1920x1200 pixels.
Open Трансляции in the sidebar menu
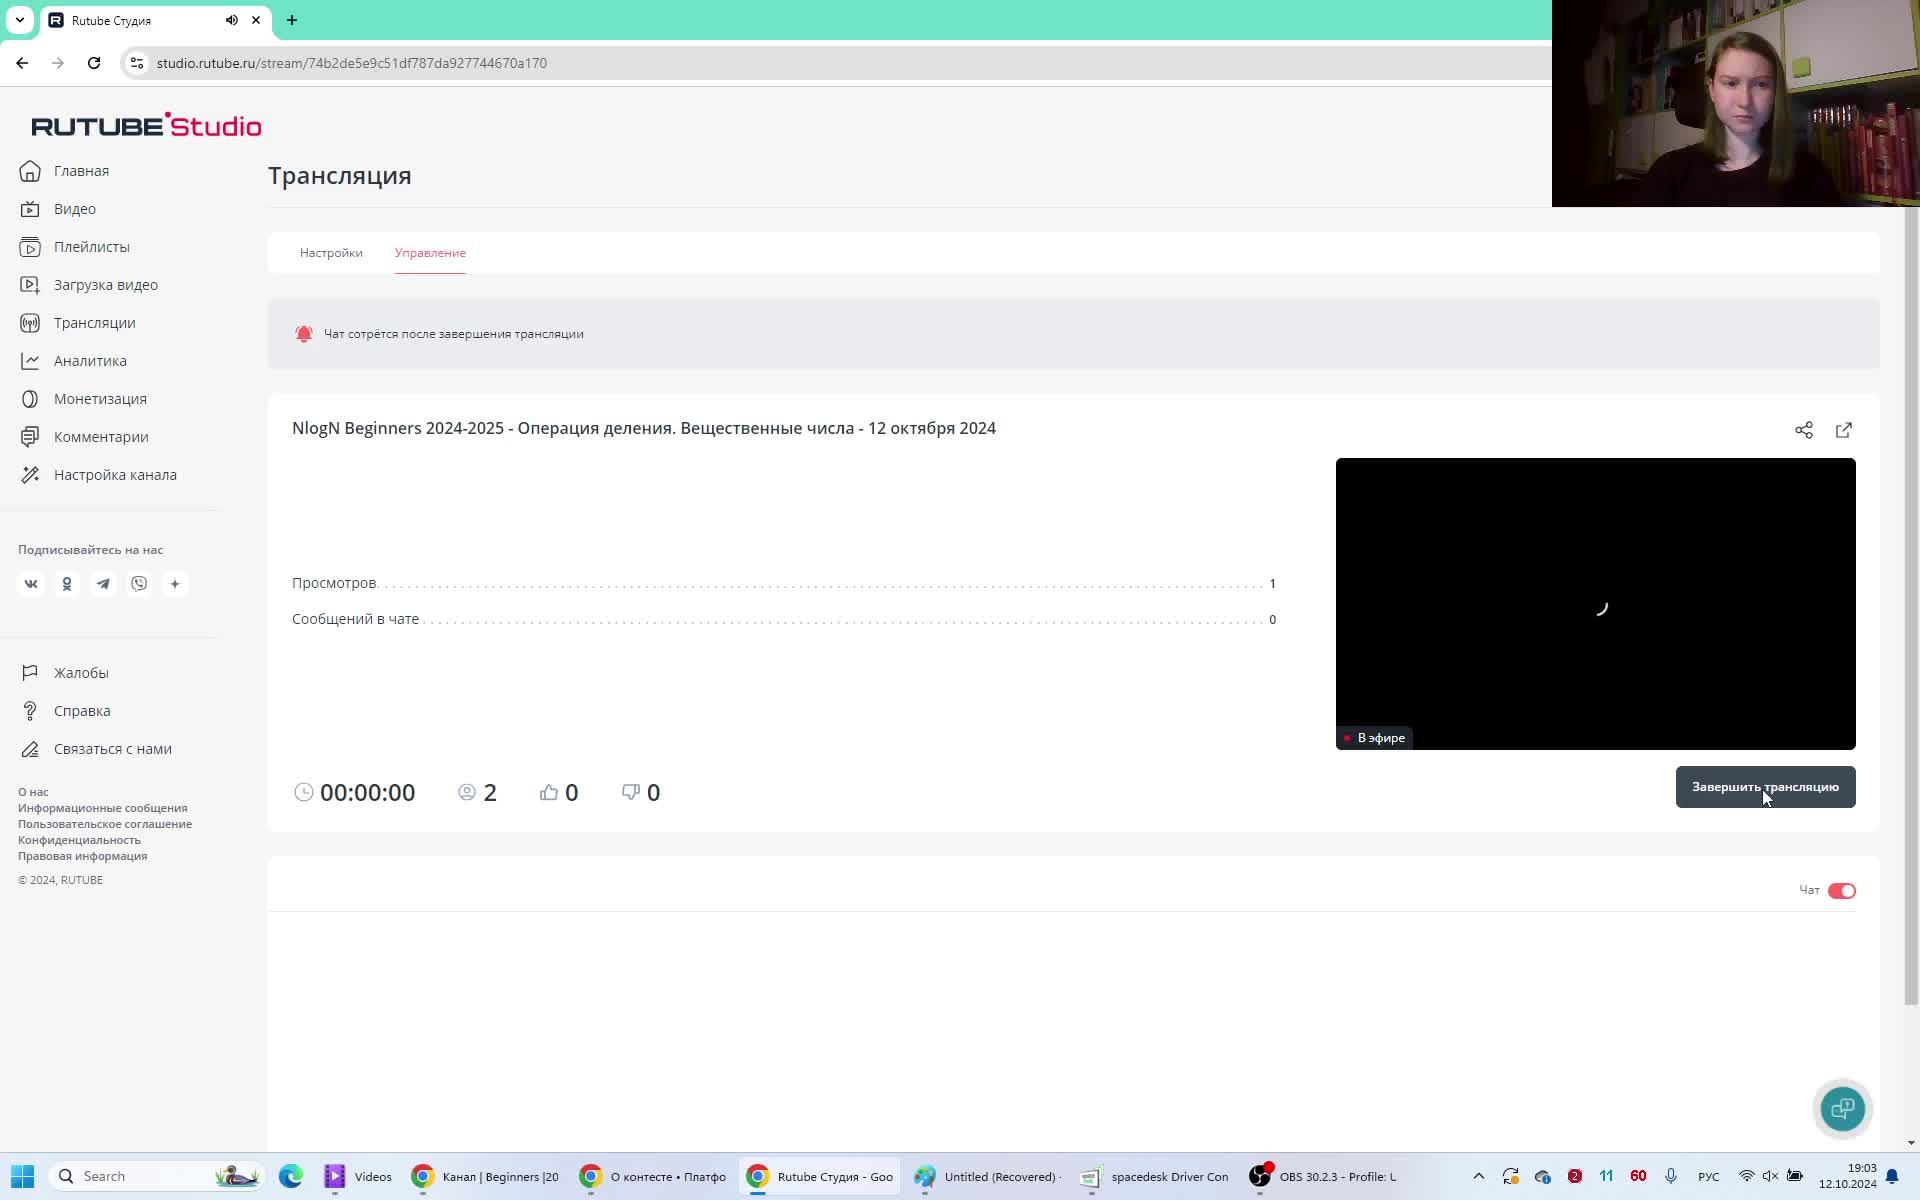(94, 323)
